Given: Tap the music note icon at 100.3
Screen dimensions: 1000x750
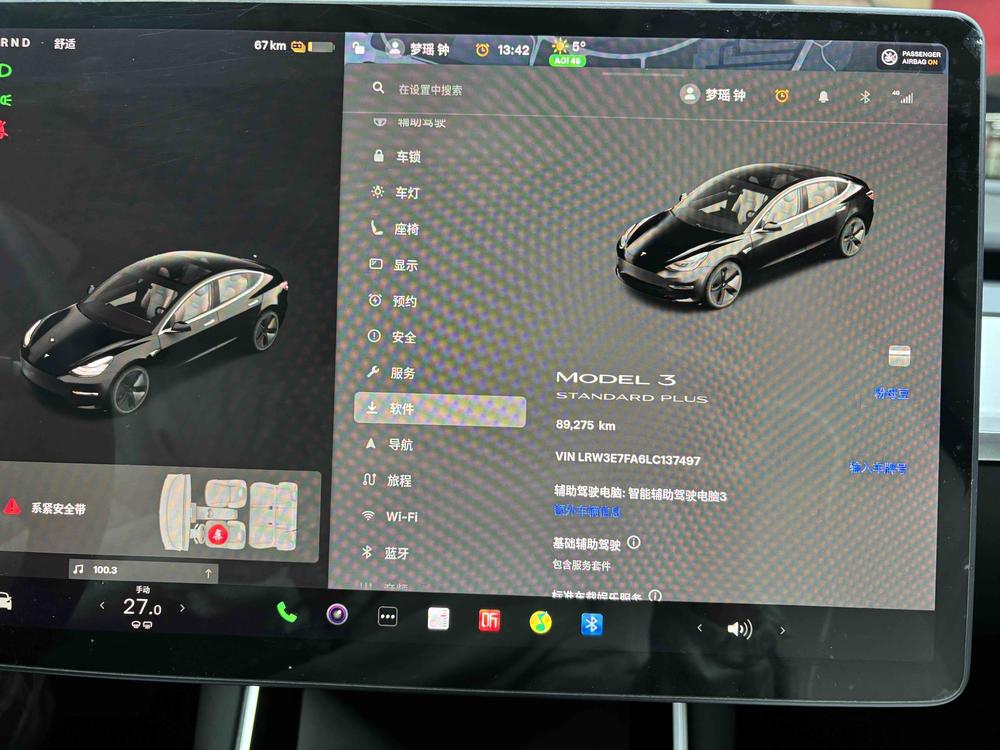Looking at the screenshot, I should pos(78,569).
